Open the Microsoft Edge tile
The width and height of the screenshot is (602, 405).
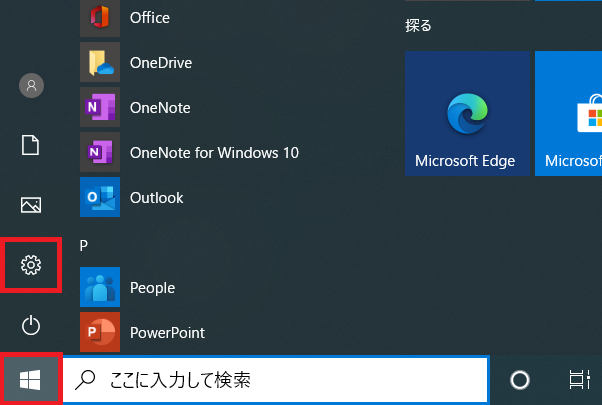pos(467,114)
